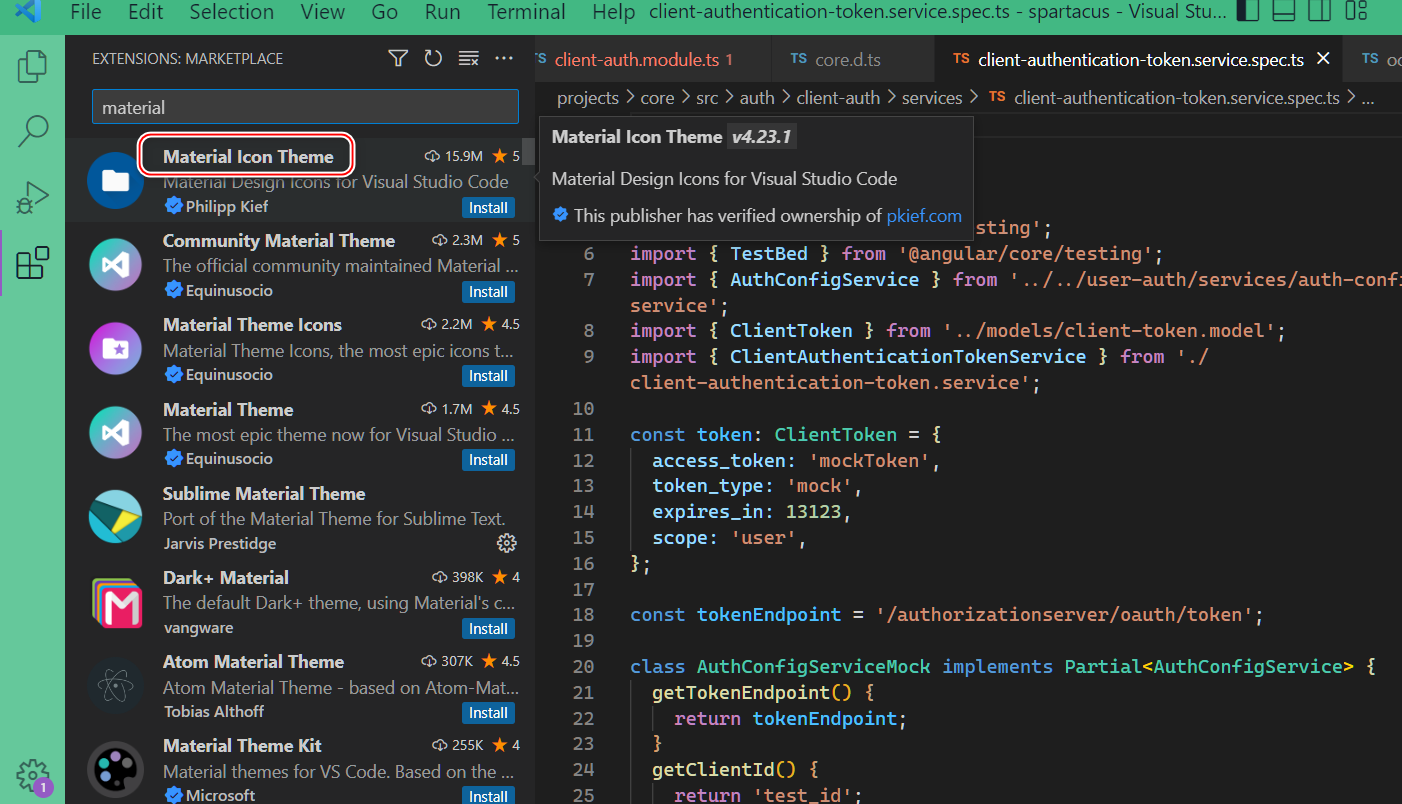Expand 'src' breadcrumb segment
The image size is (1402, 804).
coord(707,98)
